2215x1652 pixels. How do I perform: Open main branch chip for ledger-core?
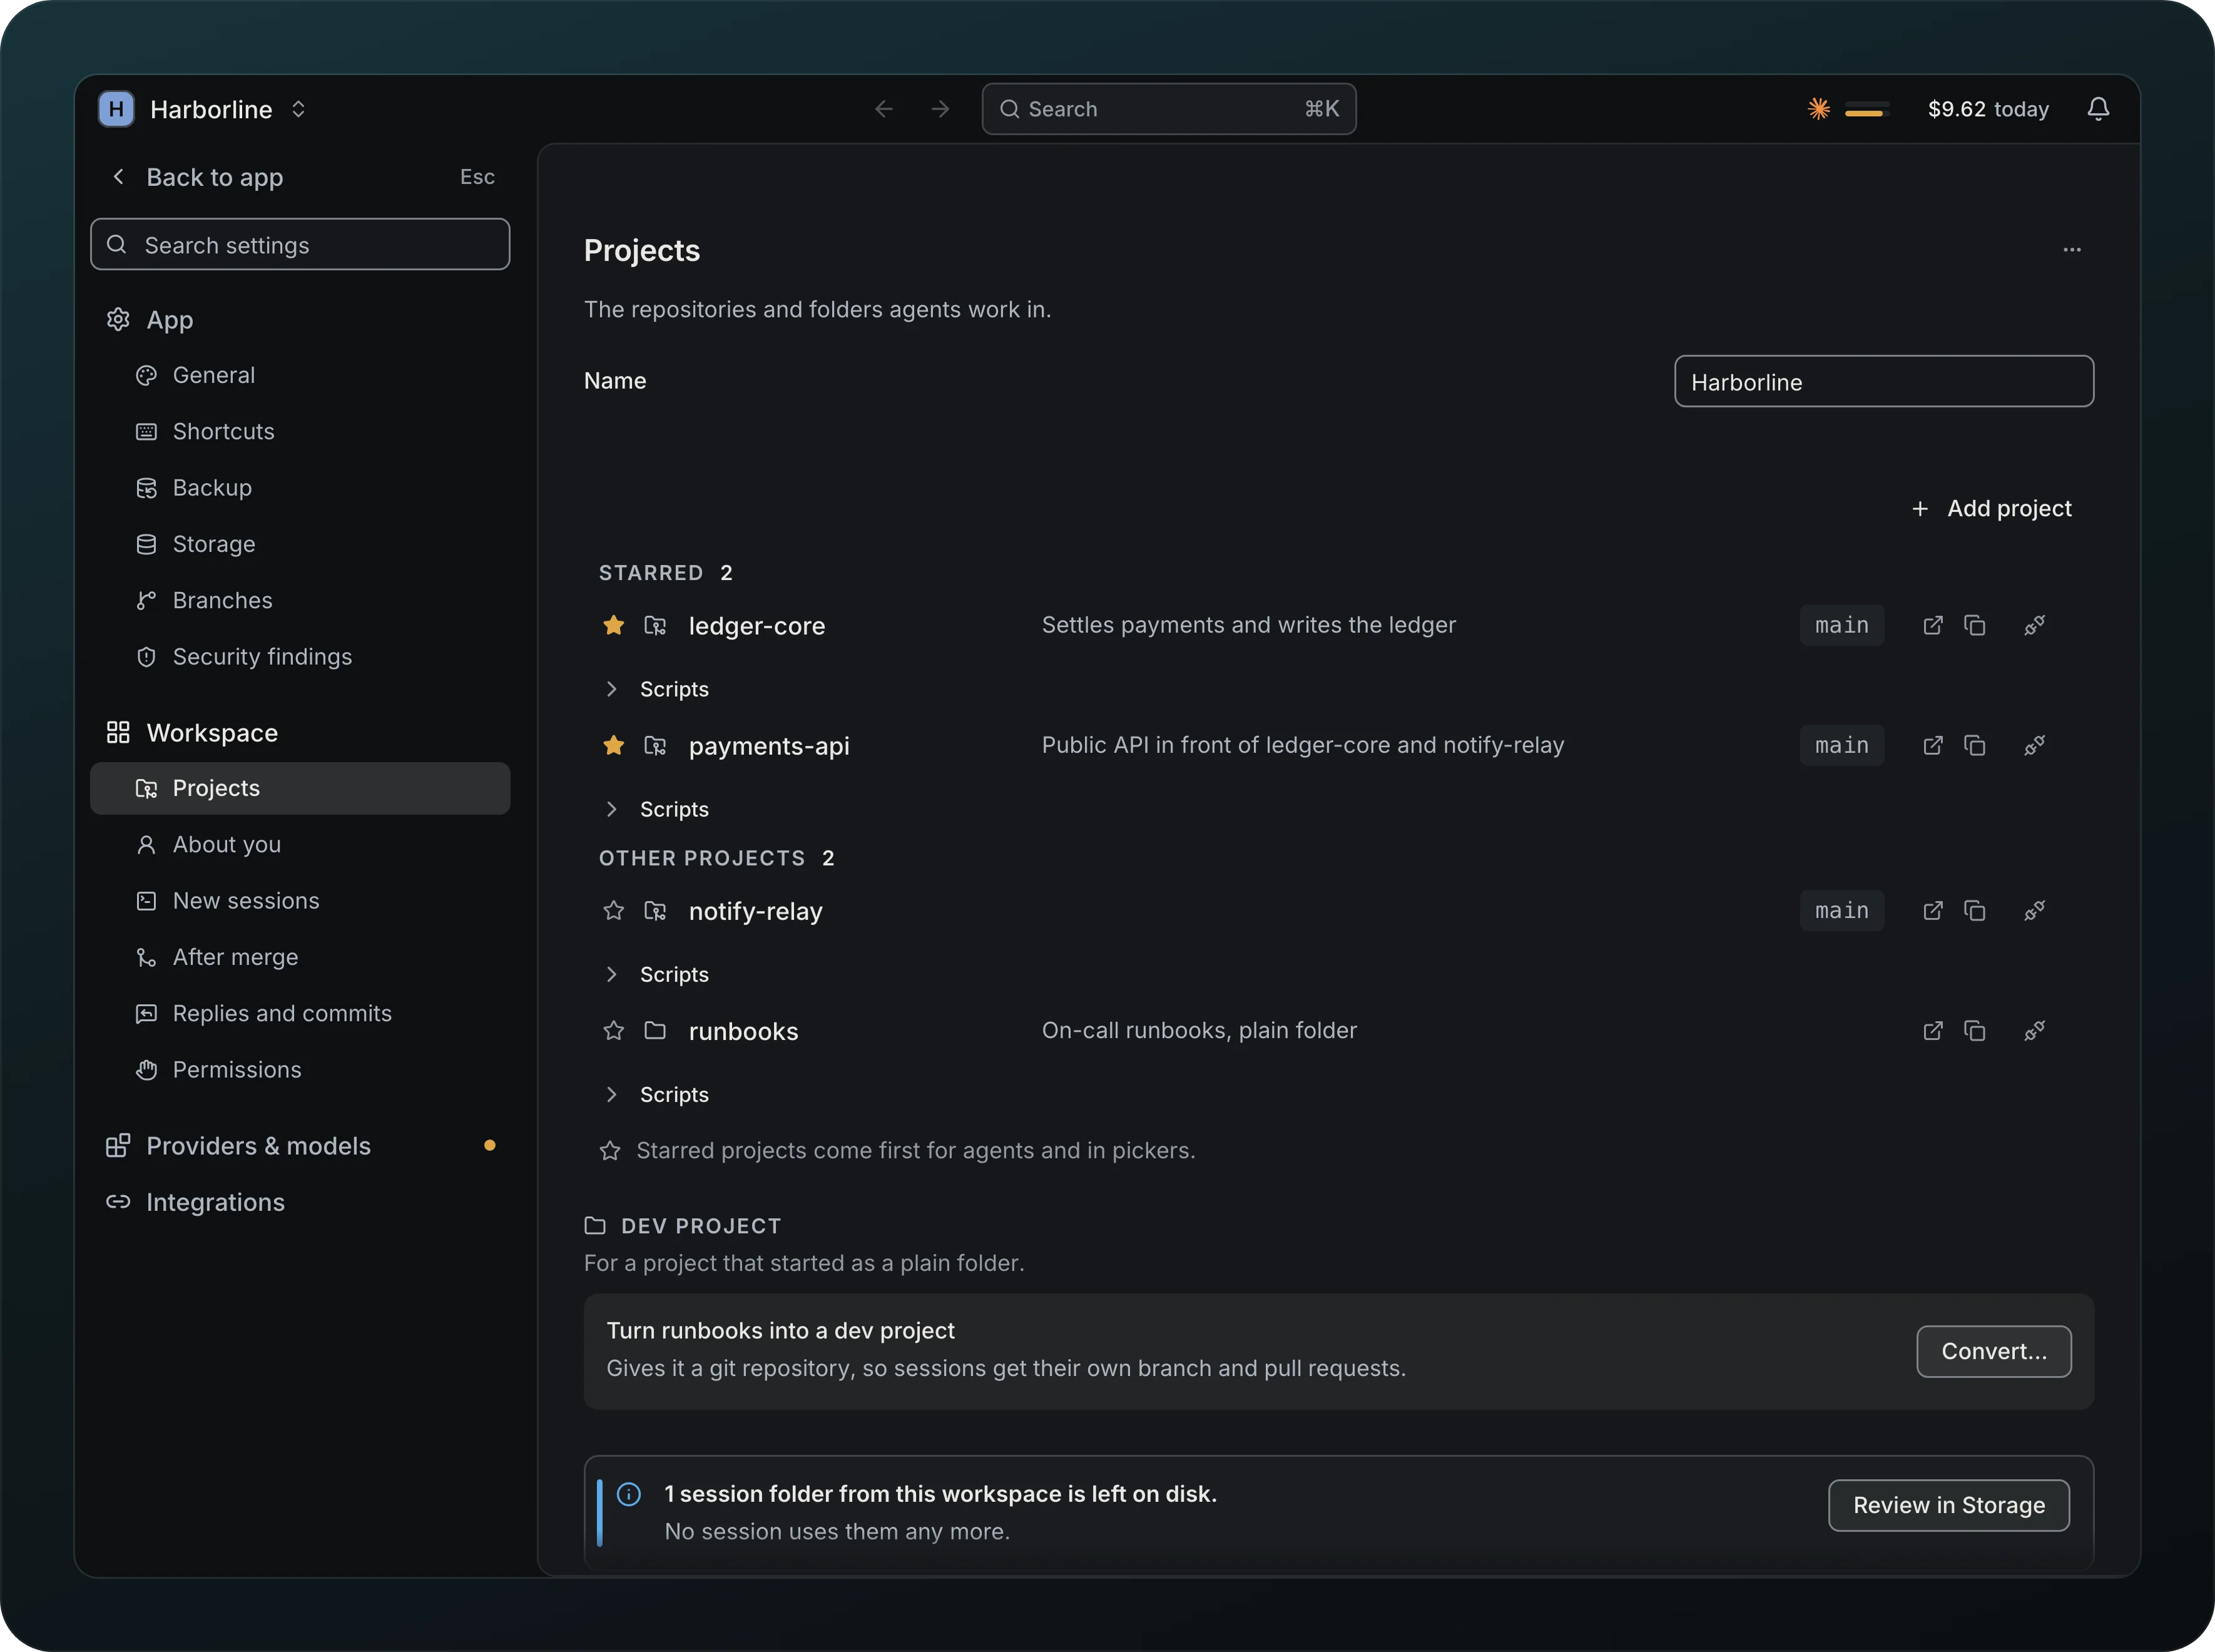click(x=1842, y=625)
